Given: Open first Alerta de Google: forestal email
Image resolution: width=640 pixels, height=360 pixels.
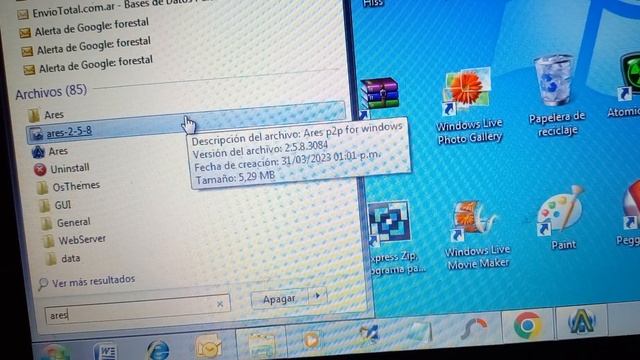Looking at the screenshot, I should pyautogui.click(x=84, y=27).
